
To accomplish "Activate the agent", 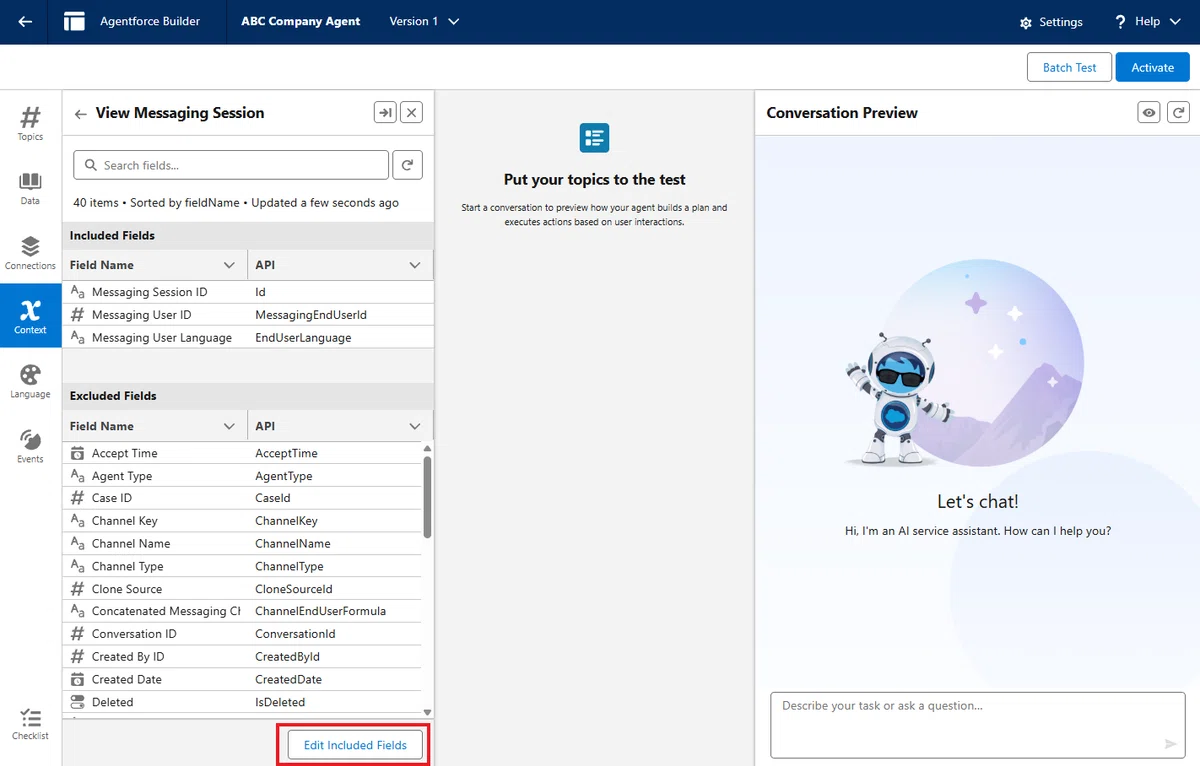I will [1152, 67].
